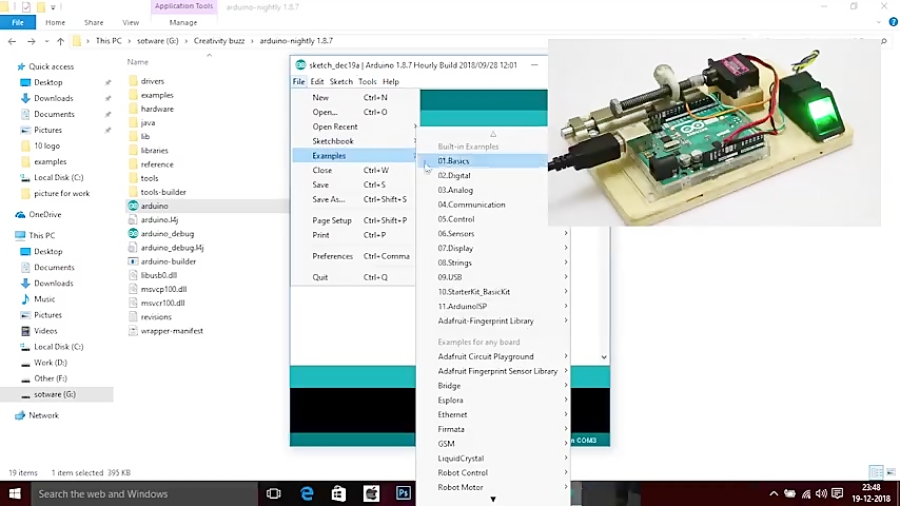The image size is (900, 506).
Task: Select the arduino application icon
Action: (133, 205)
